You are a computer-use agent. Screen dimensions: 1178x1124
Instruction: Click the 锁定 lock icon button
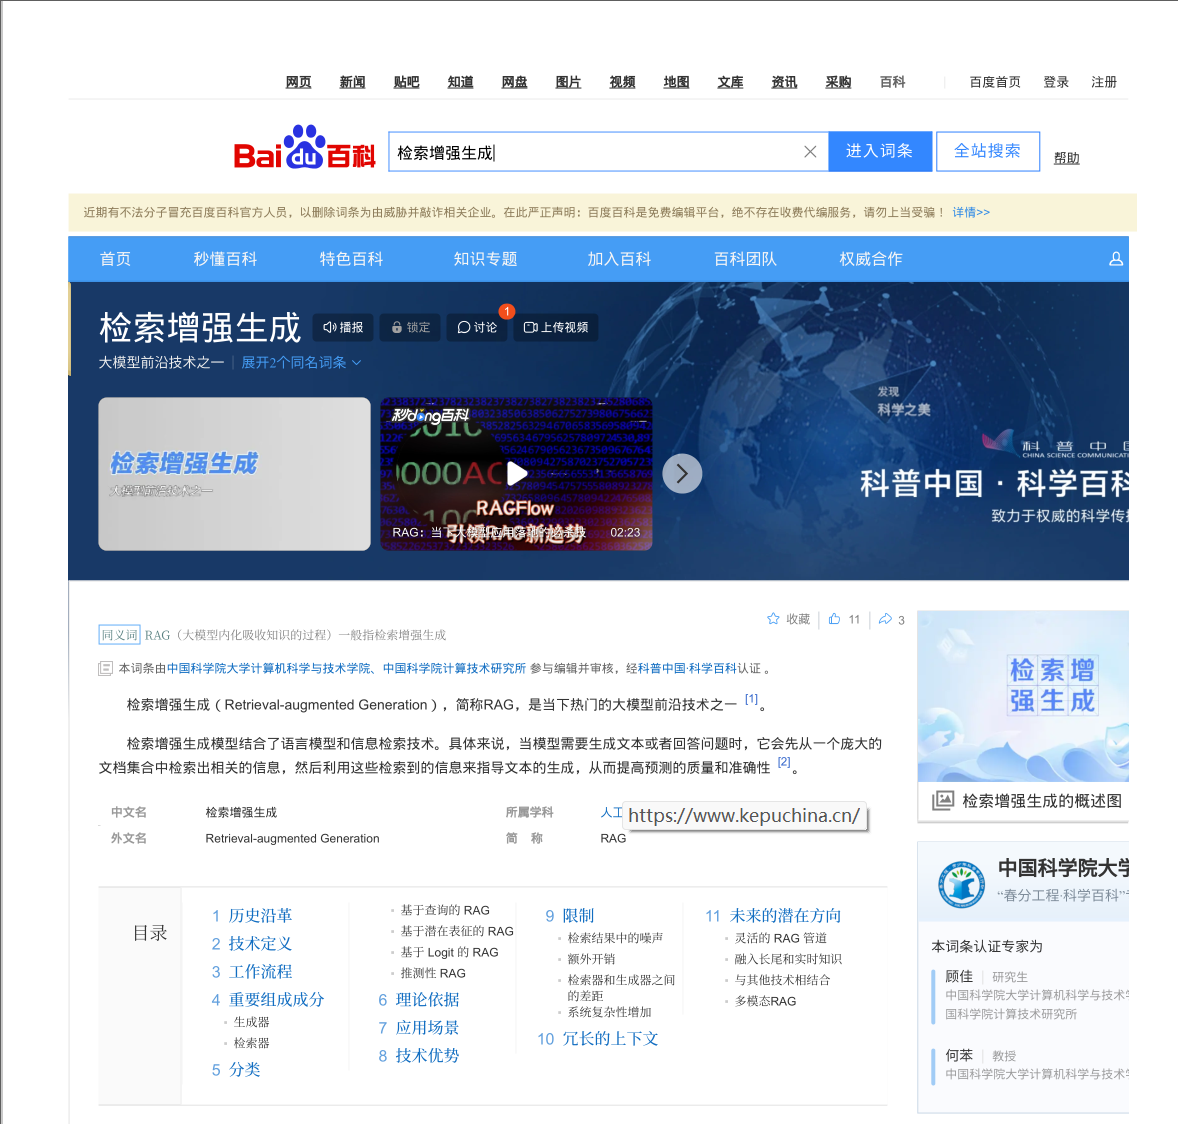pyautogui.click(x=410, y=328)
